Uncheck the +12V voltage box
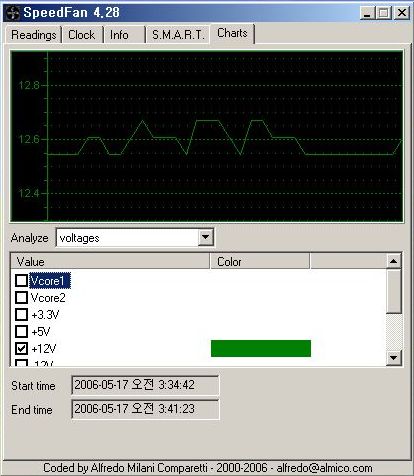The width and height of the screenshot is (414, 476). click(21, 348)
